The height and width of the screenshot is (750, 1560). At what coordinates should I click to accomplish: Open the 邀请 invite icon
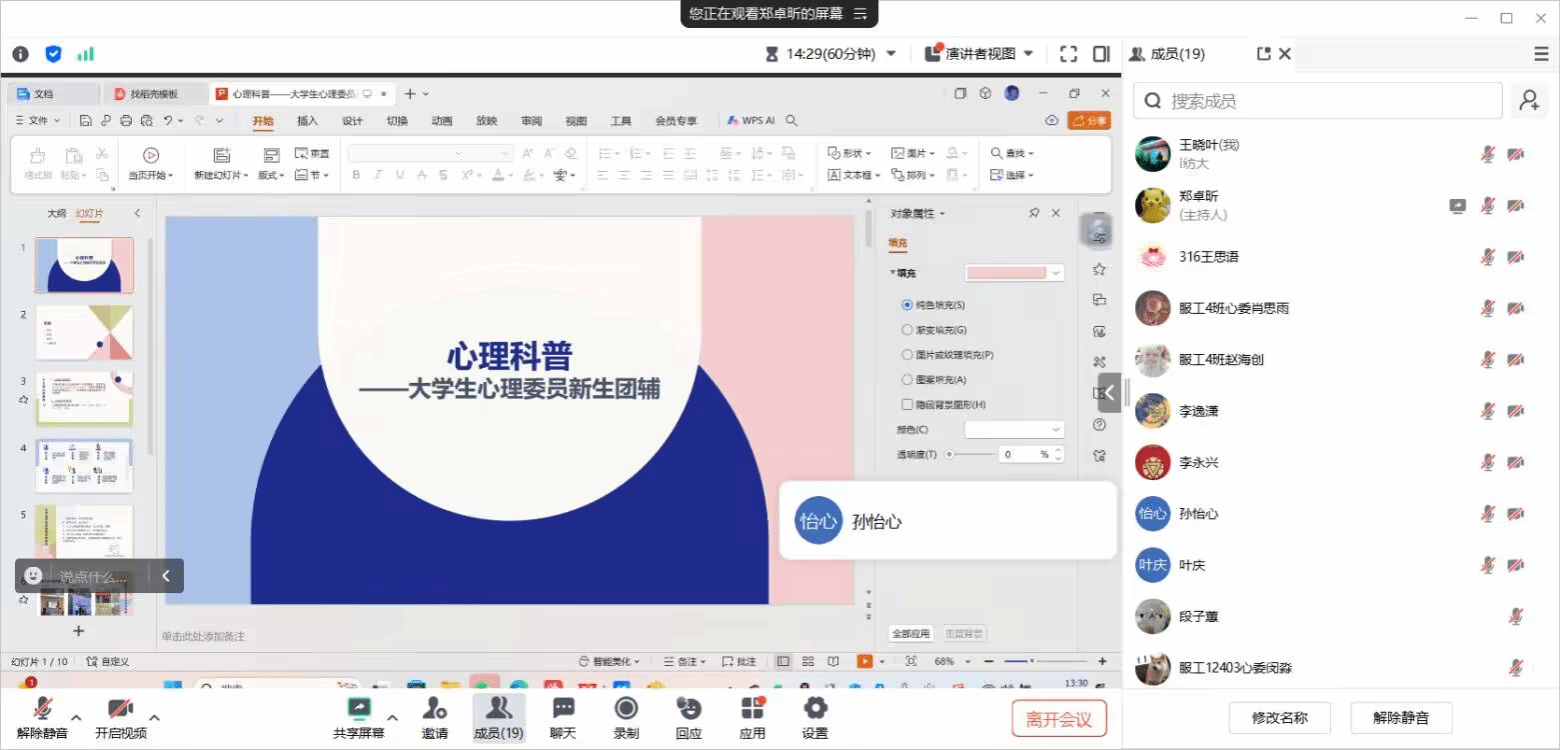[x=434, y=717]
